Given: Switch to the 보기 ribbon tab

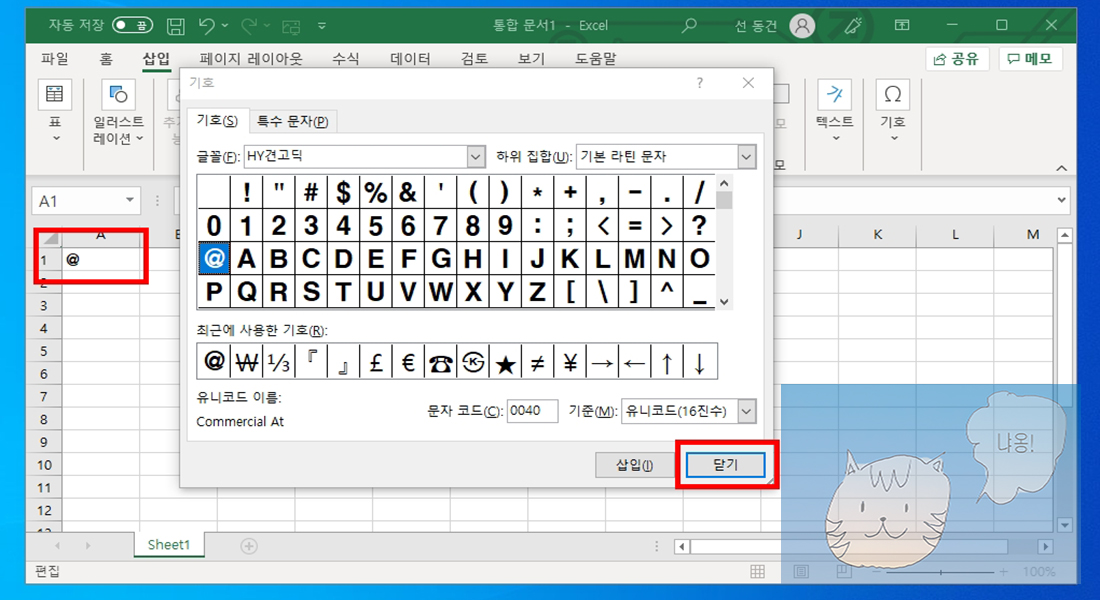Looking at the screenshot, I should click(531, 59).
